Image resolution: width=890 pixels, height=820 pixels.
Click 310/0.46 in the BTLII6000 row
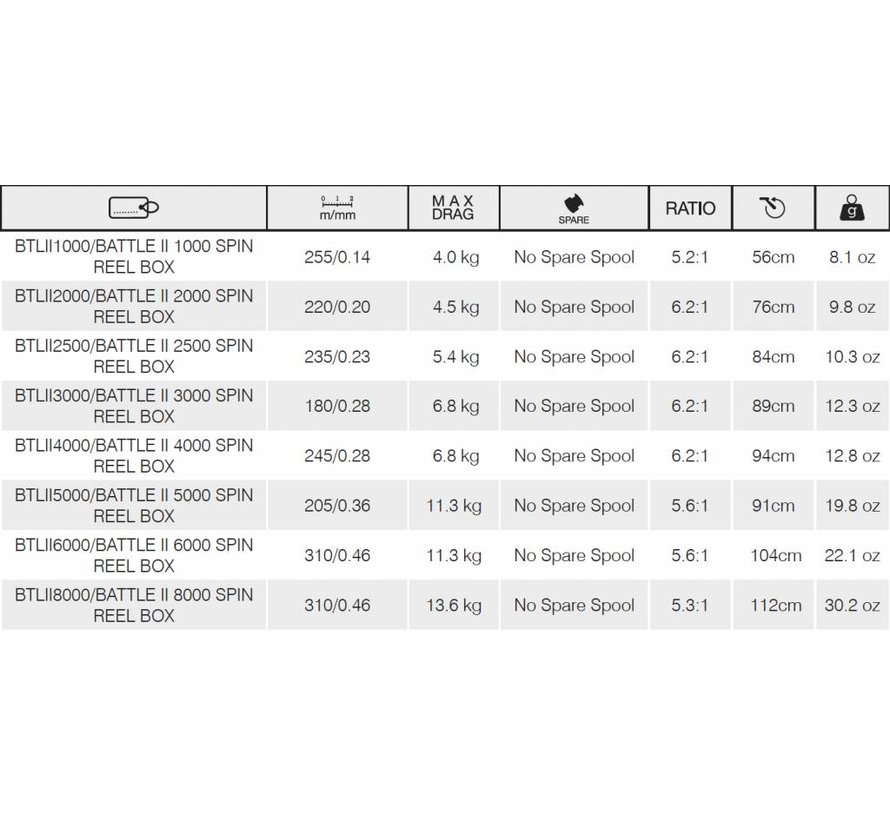click(337, 556)
